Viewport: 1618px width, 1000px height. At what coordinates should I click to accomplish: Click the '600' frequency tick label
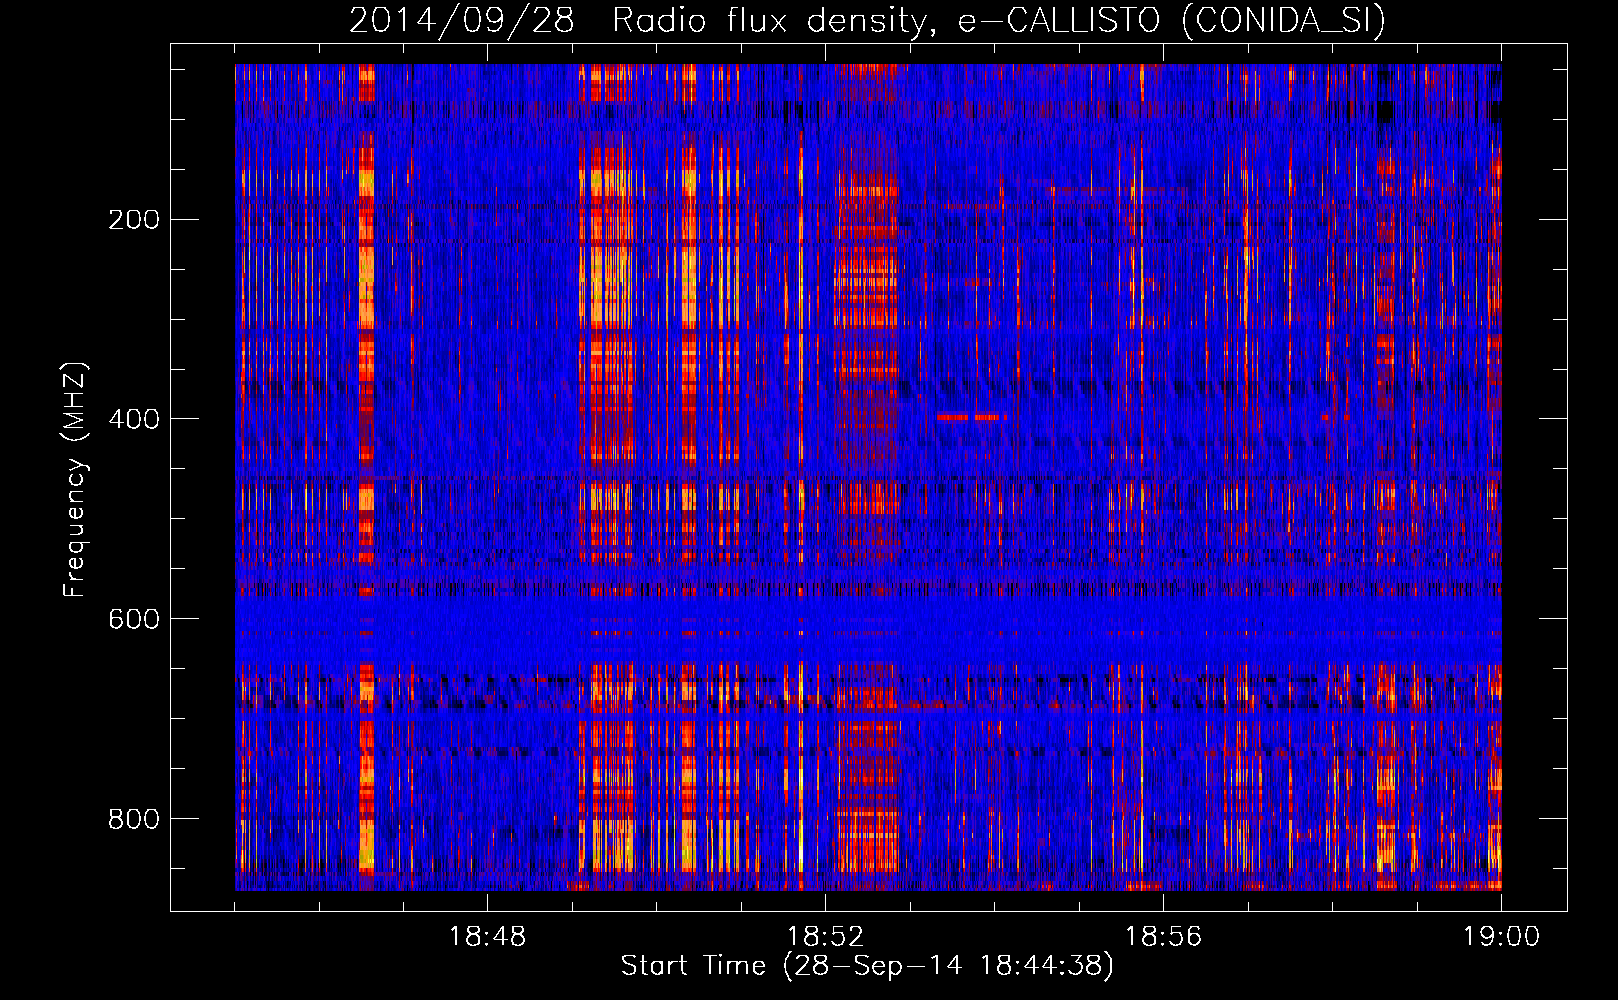pos(134,619)
